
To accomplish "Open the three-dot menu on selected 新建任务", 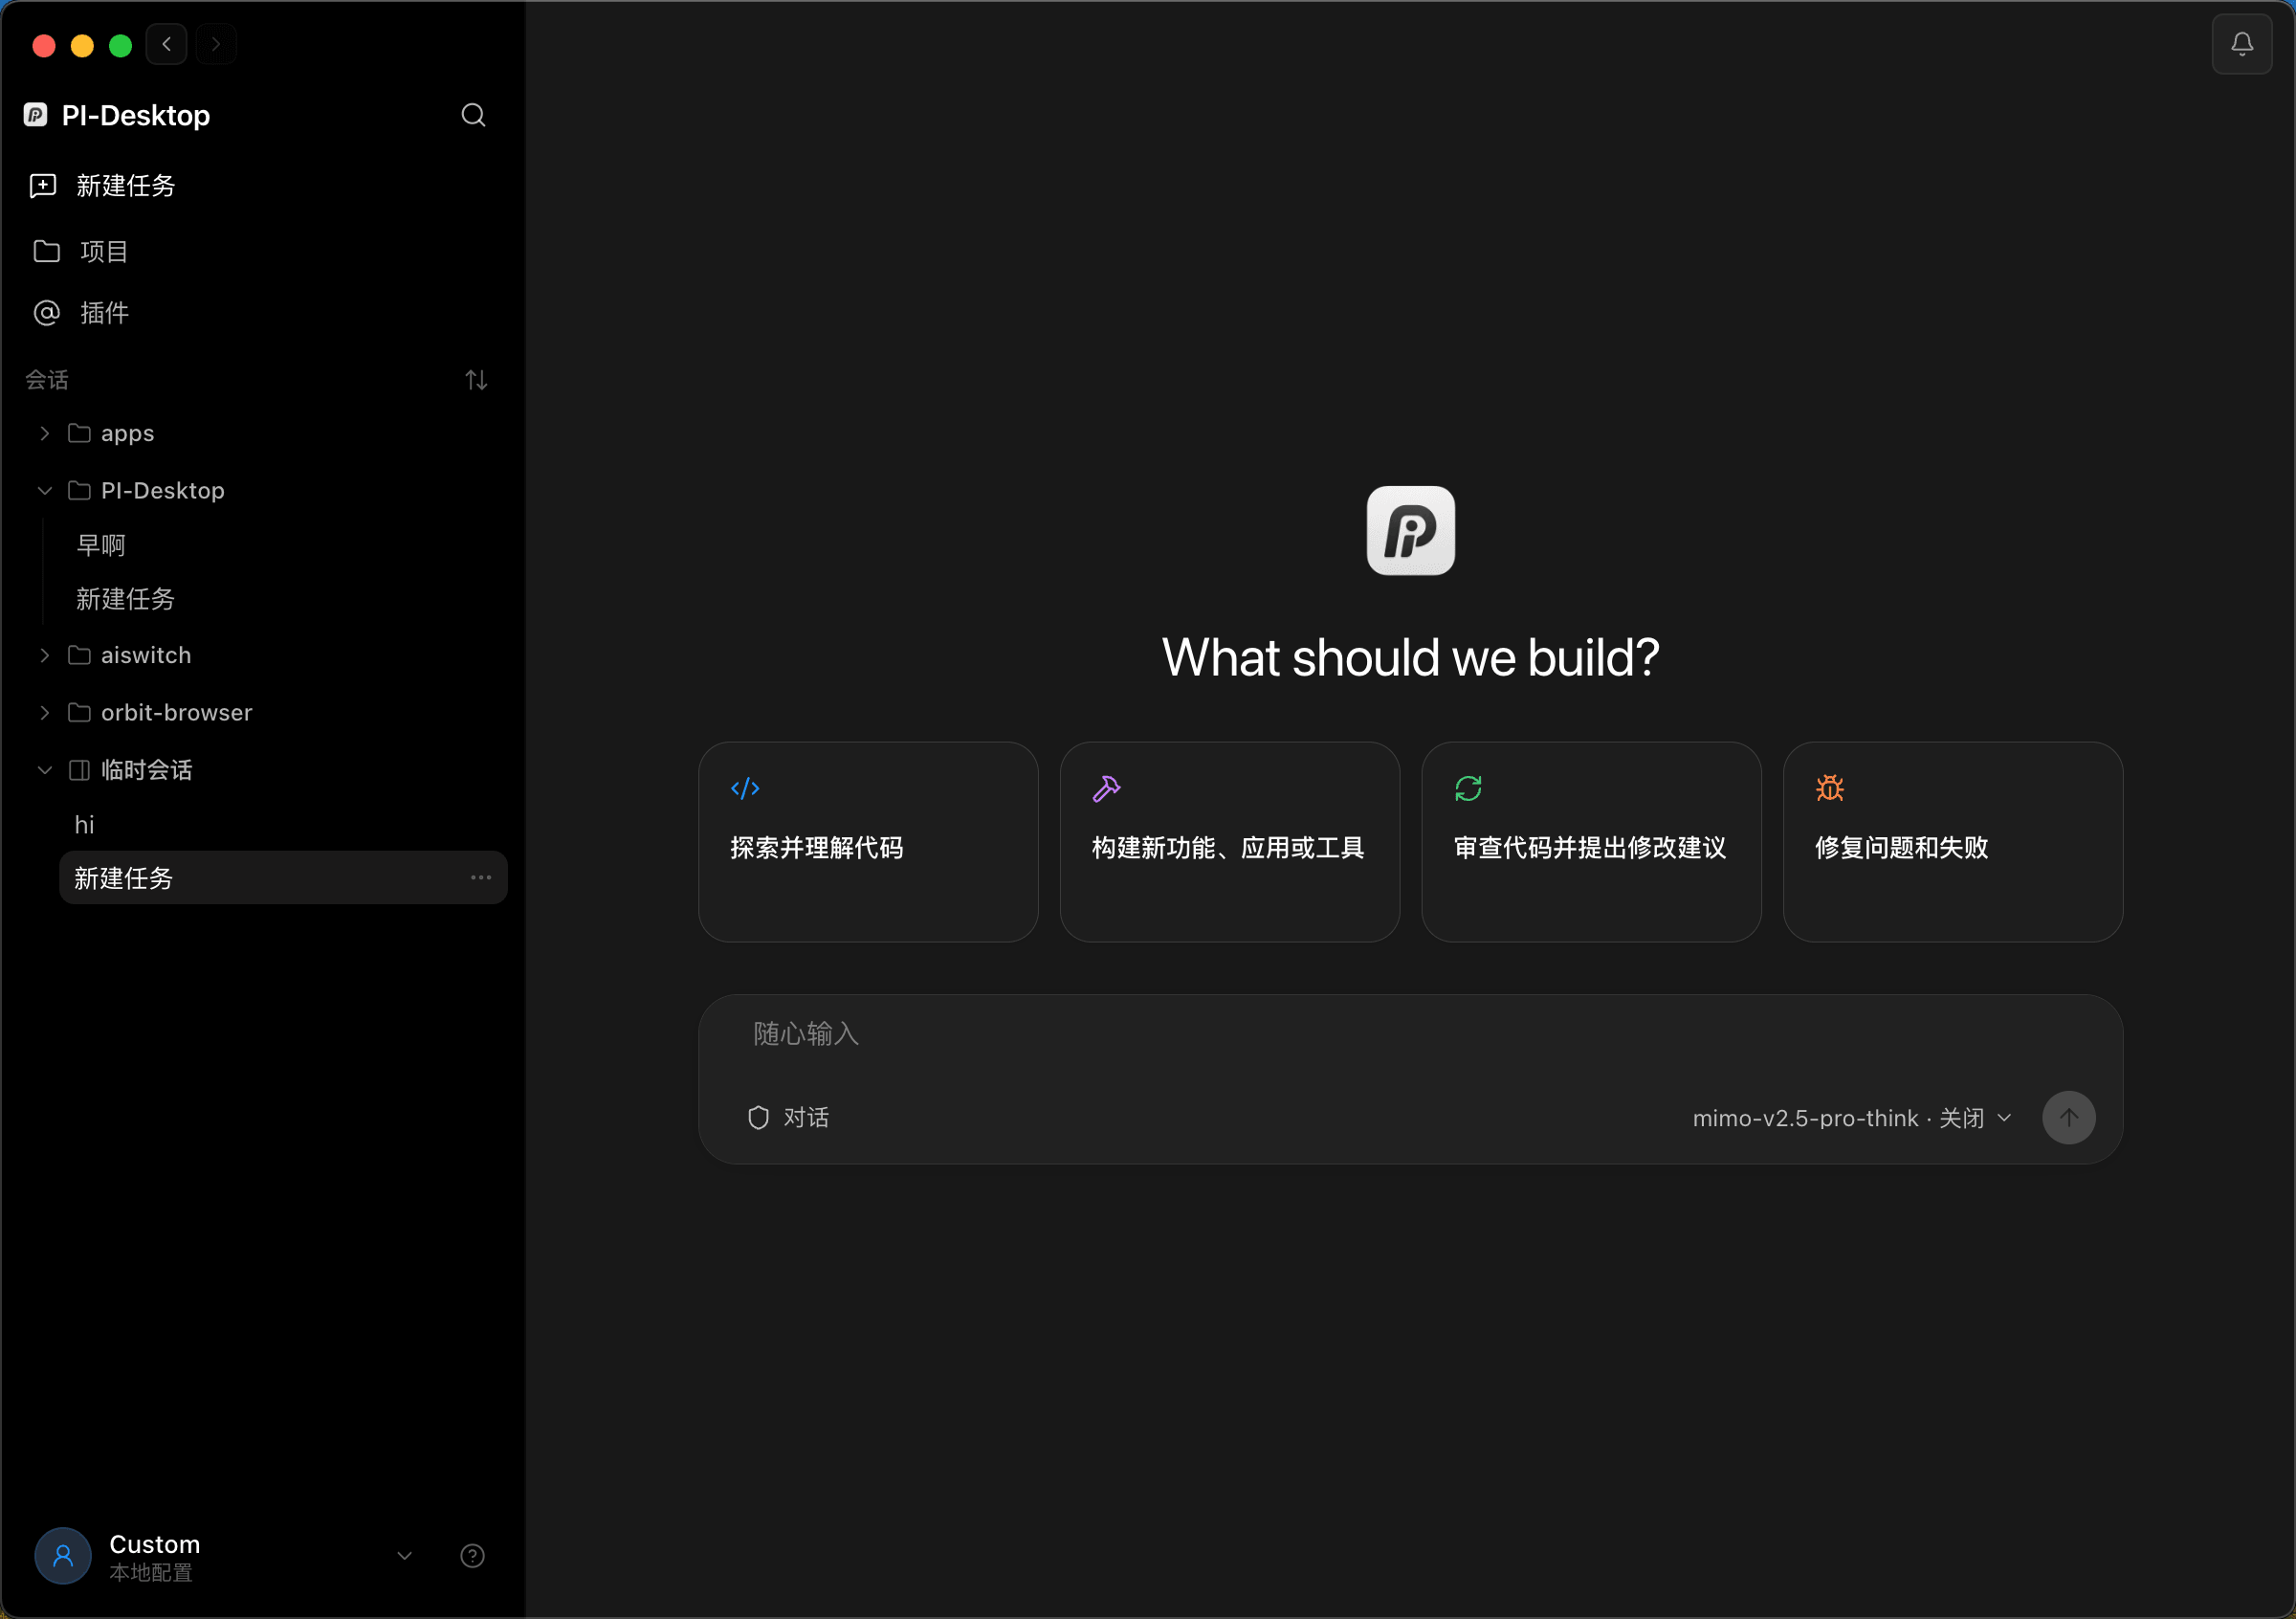I will [481, 877].
